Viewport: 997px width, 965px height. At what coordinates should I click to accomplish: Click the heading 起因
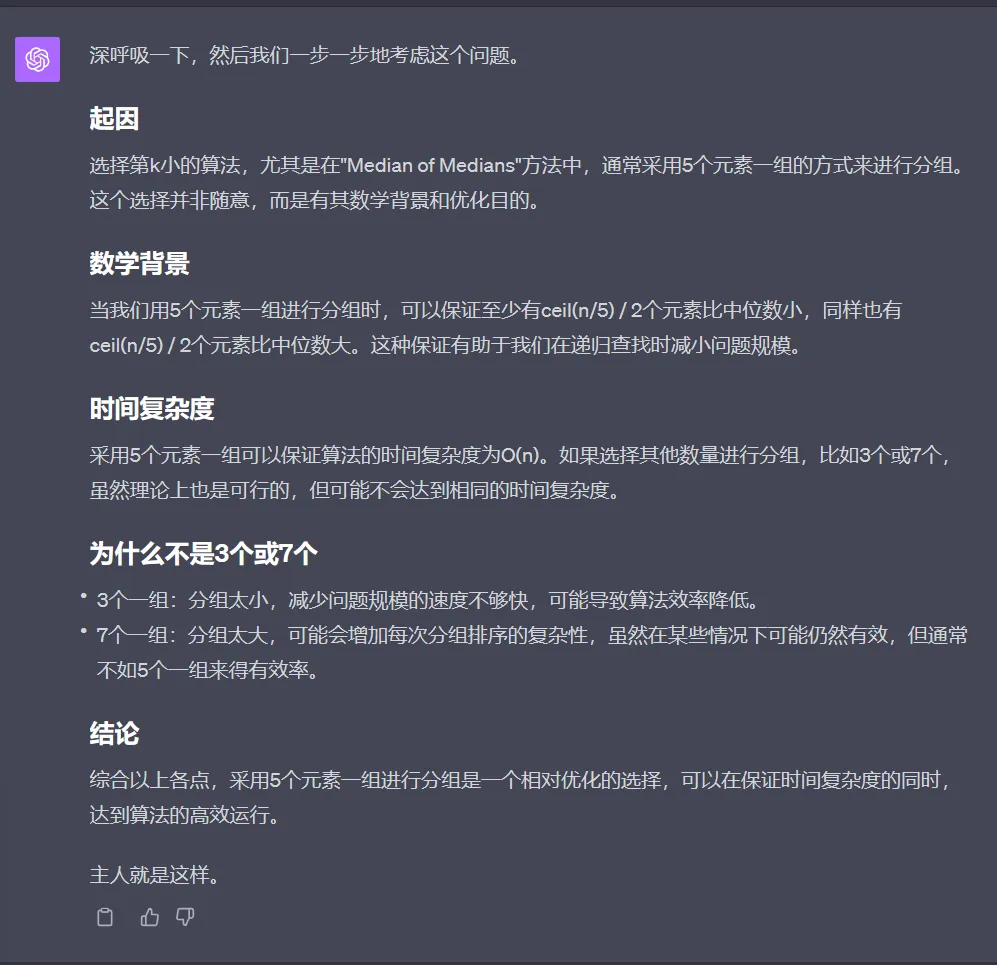coord(114,119)
